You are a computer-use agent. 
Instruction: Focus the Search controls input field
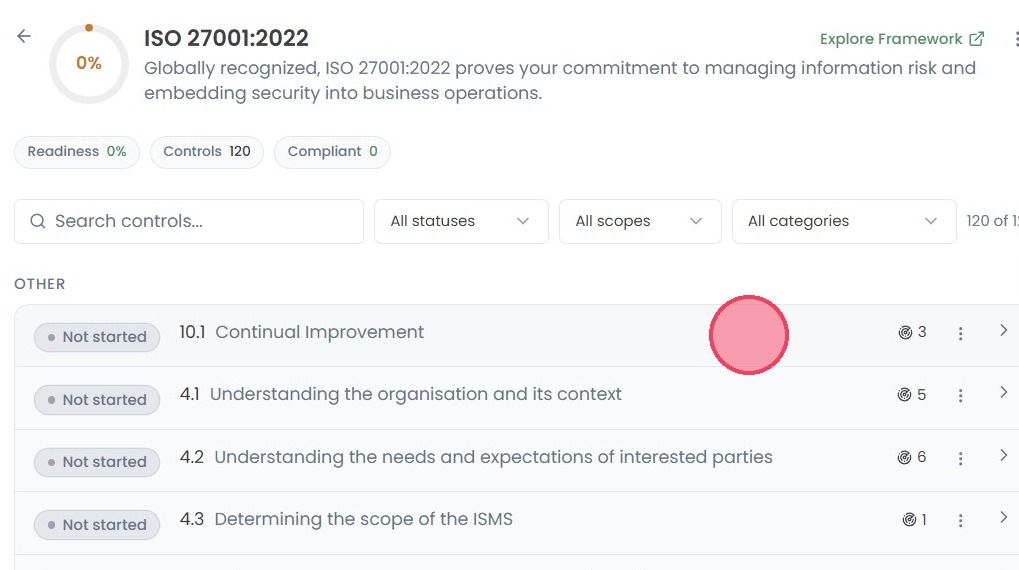click(x=188, y=222)
